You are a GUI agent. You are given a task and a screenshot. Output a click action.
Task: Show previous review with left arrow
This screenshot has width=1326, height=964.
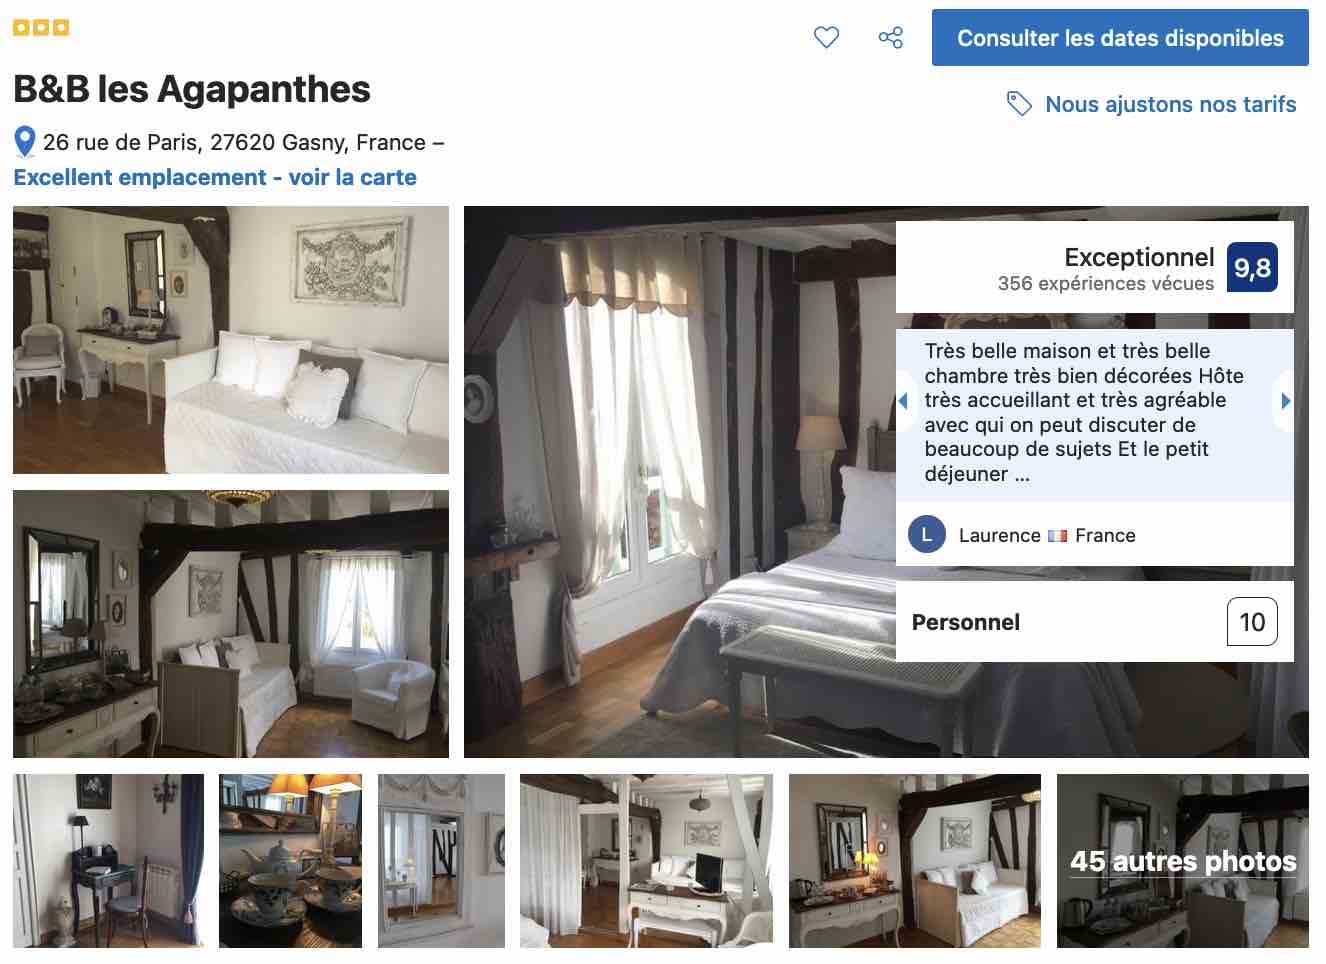903,401
